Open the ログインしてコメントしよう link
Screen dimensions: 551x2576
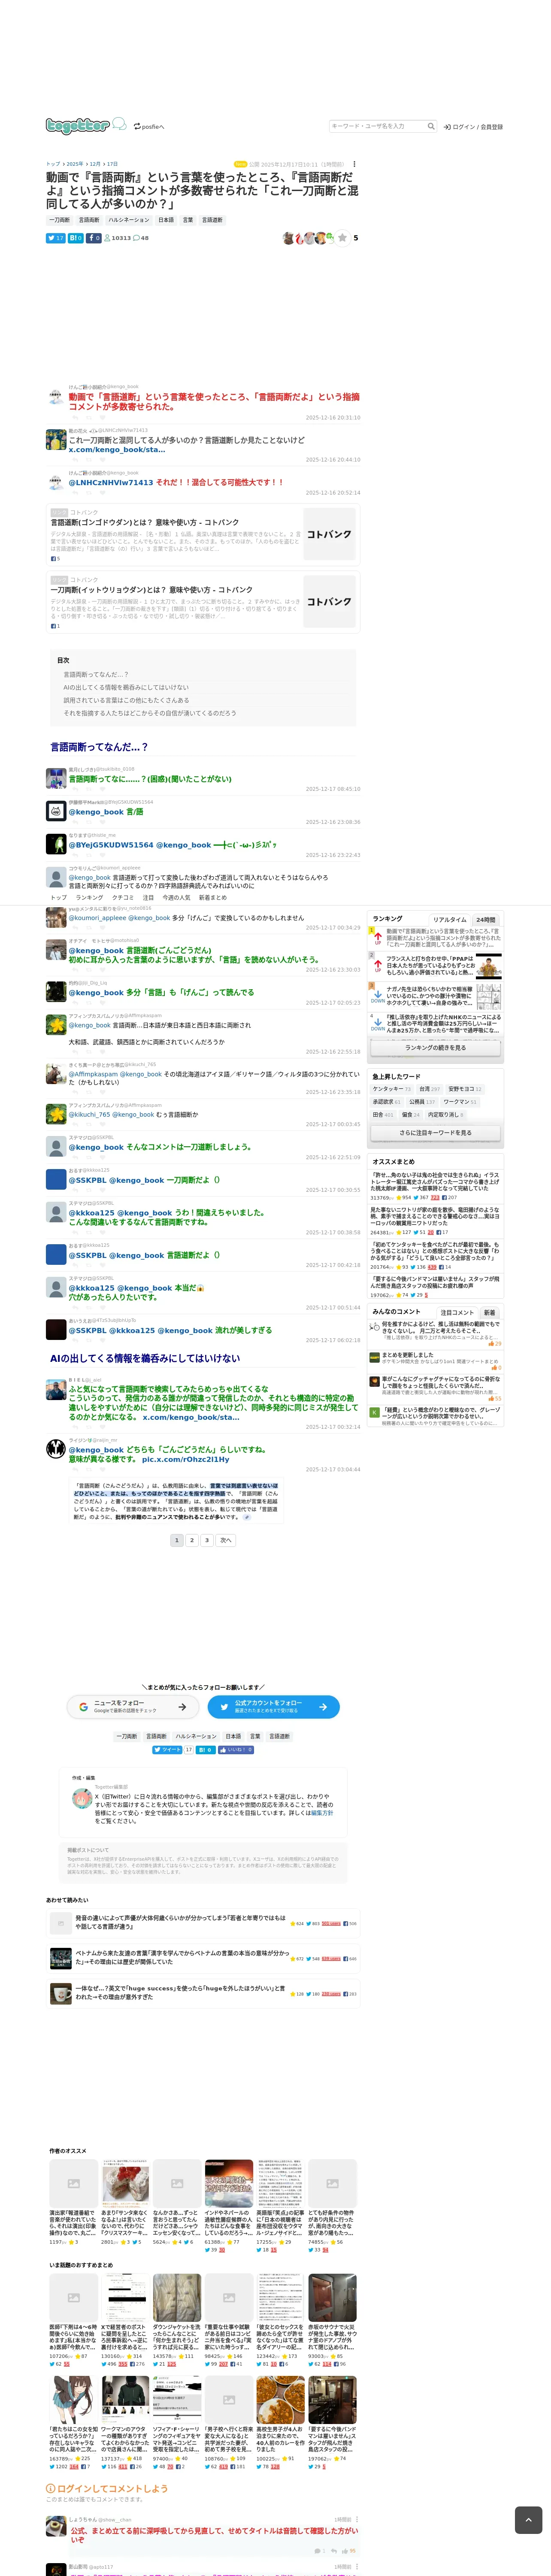tap(107, 2489)
